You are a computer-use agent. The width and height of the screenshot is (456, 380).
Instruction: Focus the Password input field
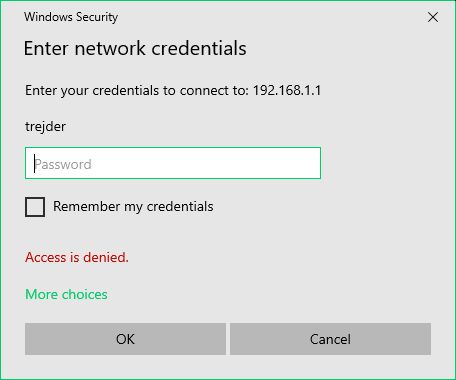[x=173, y=163]
